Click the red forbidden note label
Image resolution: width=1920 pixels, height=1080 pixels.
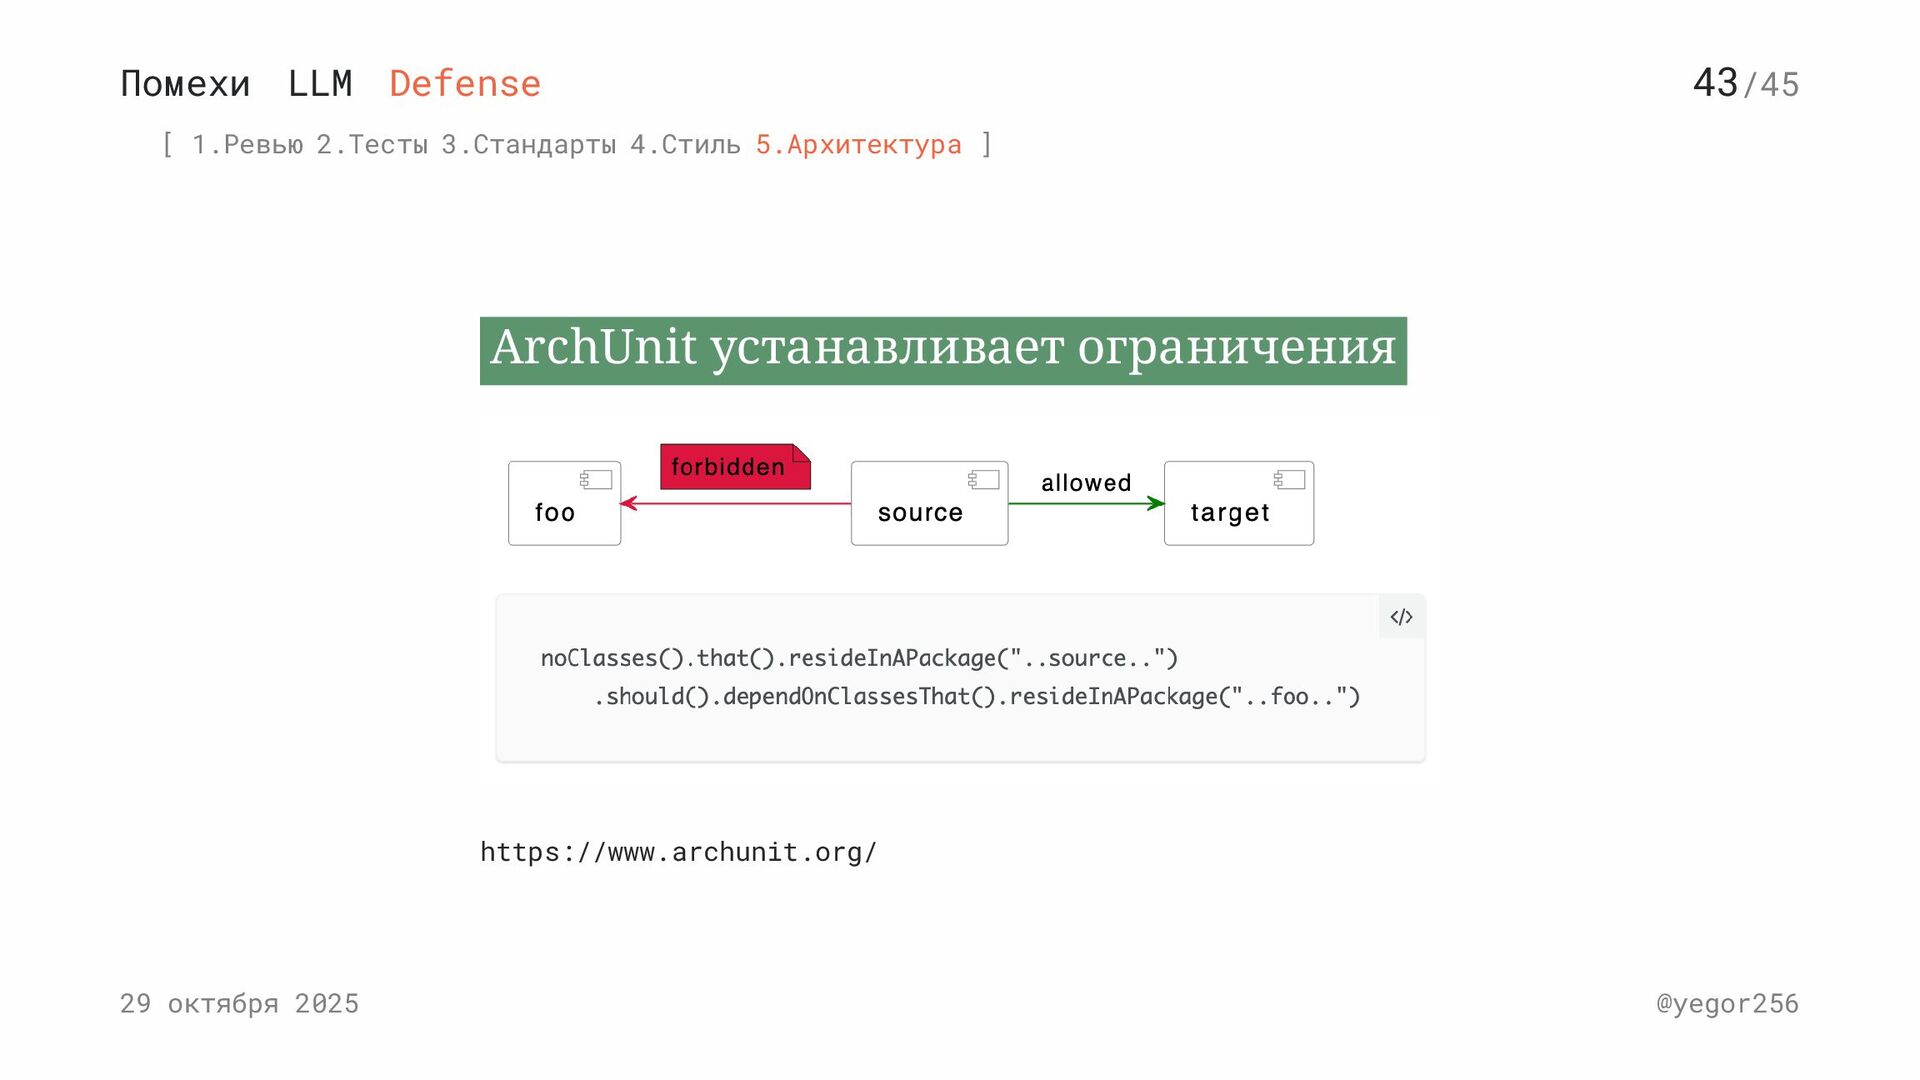[734, 467]
